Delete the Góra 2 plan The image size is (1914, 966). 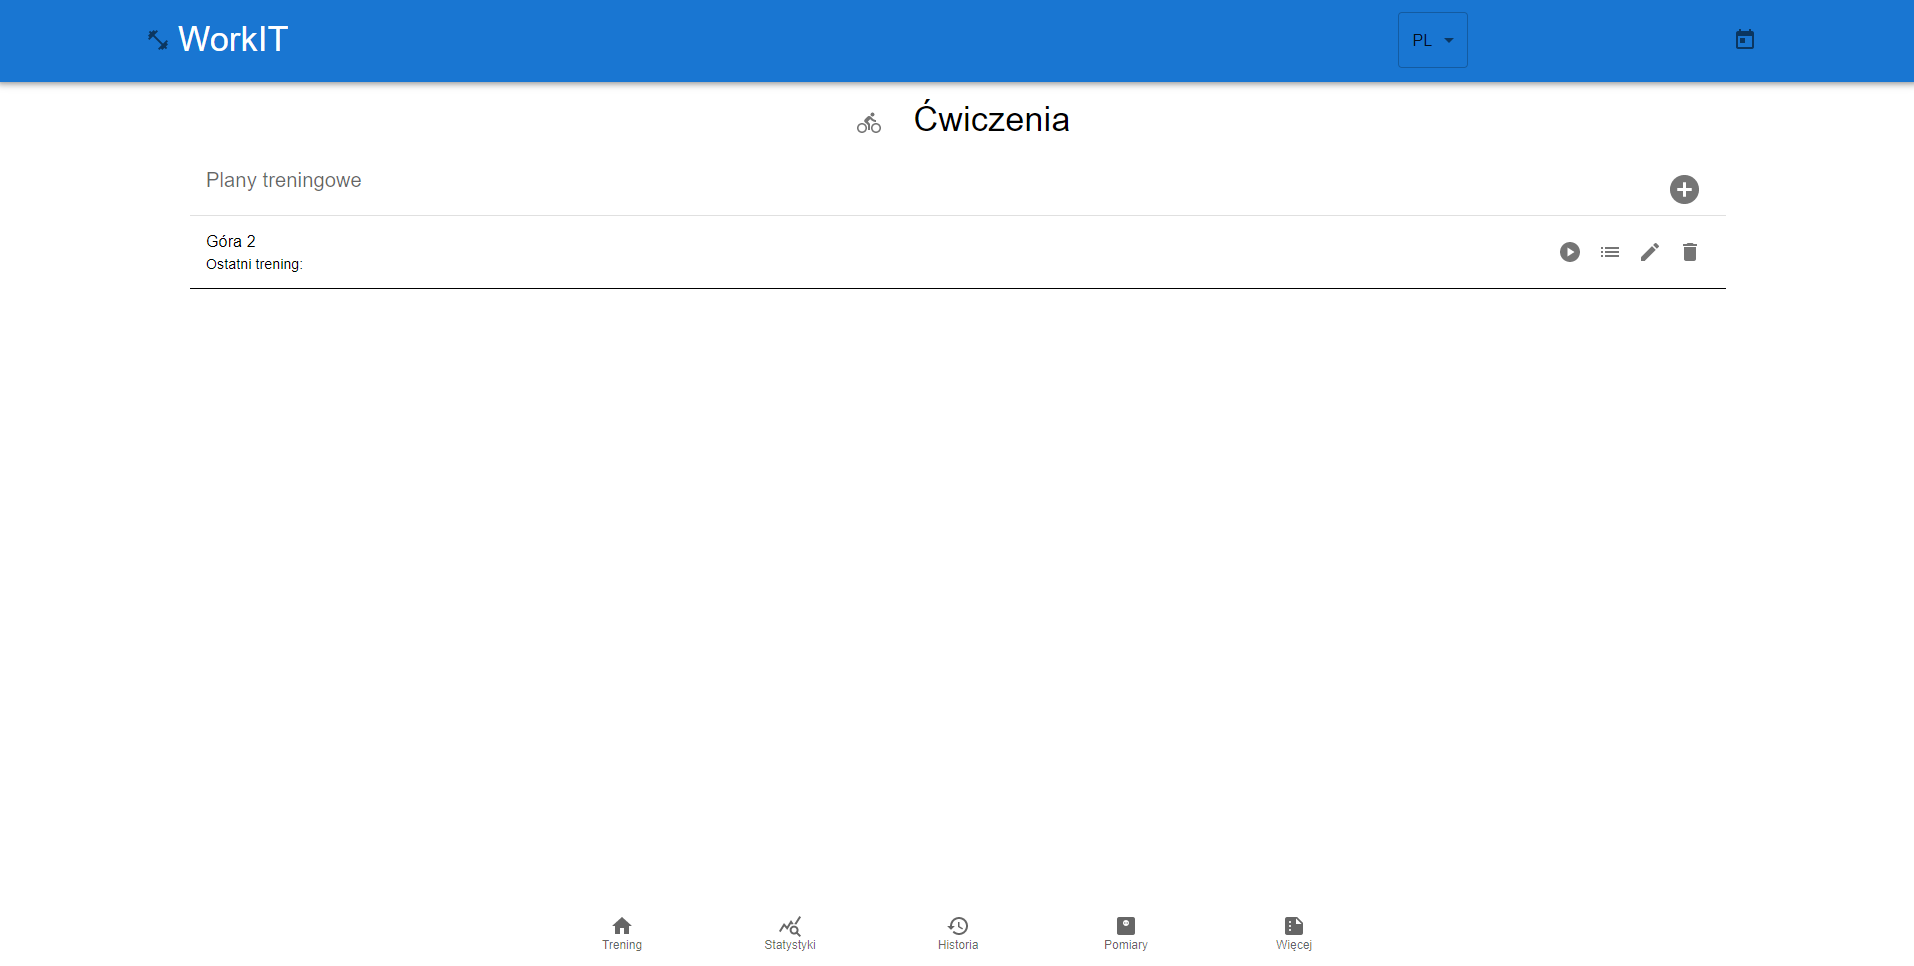click(1689, 252)
